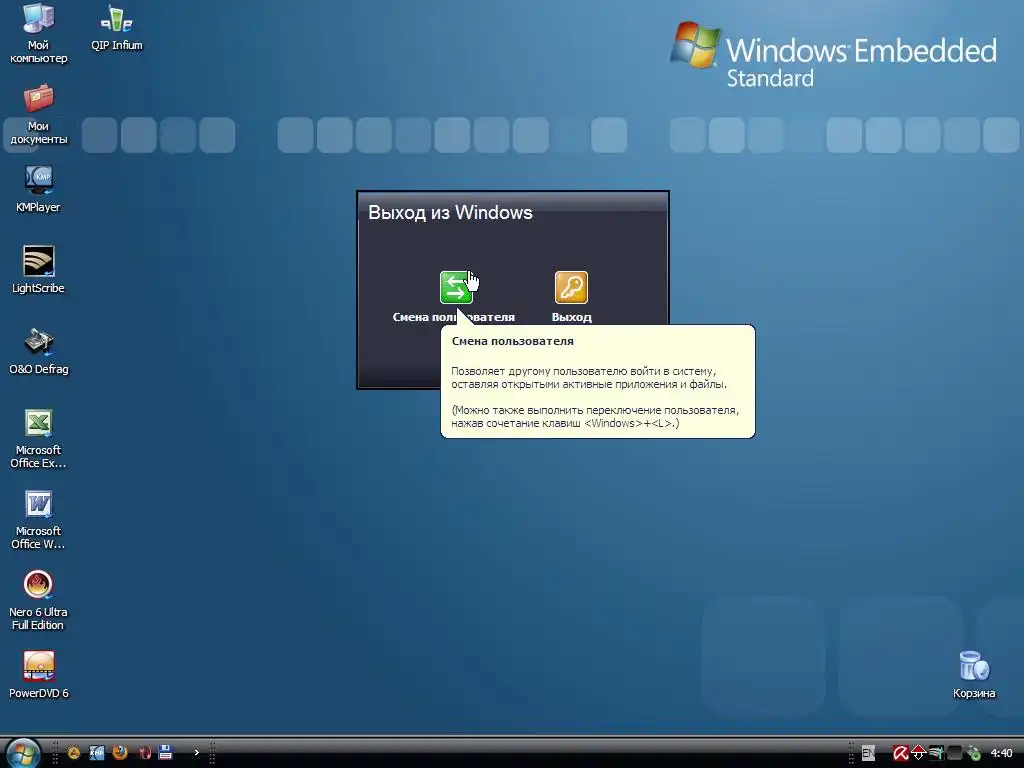Screen dimensions: 1024x768
Task: Click the red quick launch icon beside Firefox
Action: coord(144,753)
